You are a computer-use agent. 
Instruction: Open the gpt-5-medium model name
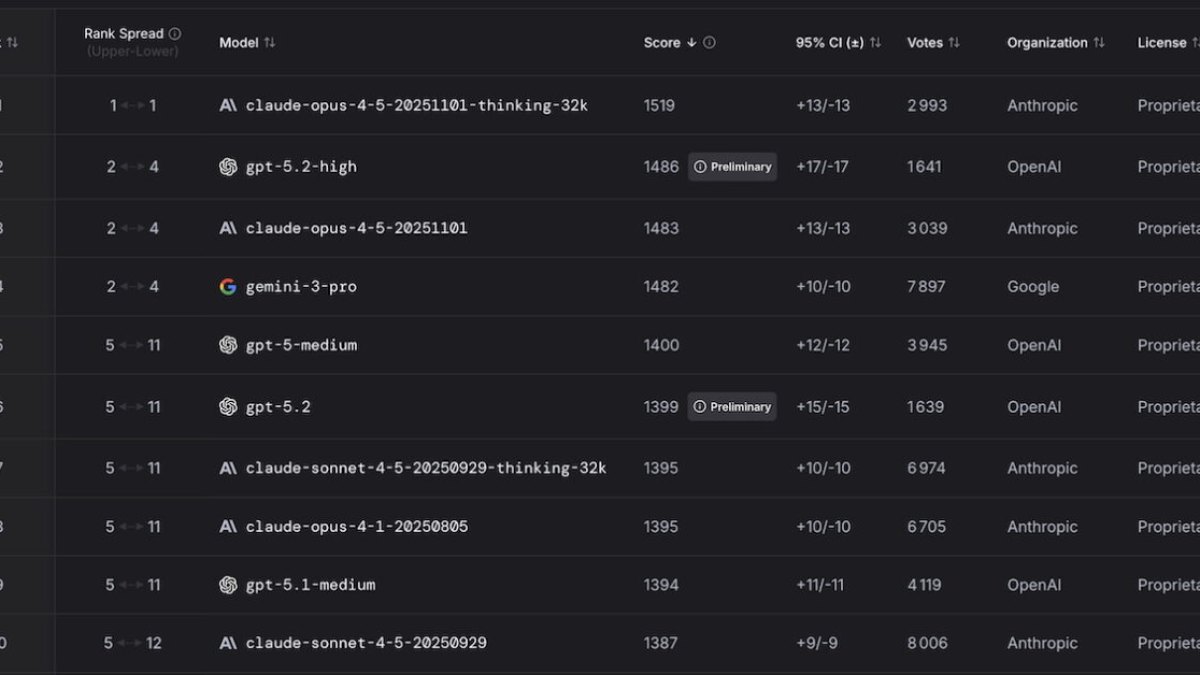[x=301, y=345]
